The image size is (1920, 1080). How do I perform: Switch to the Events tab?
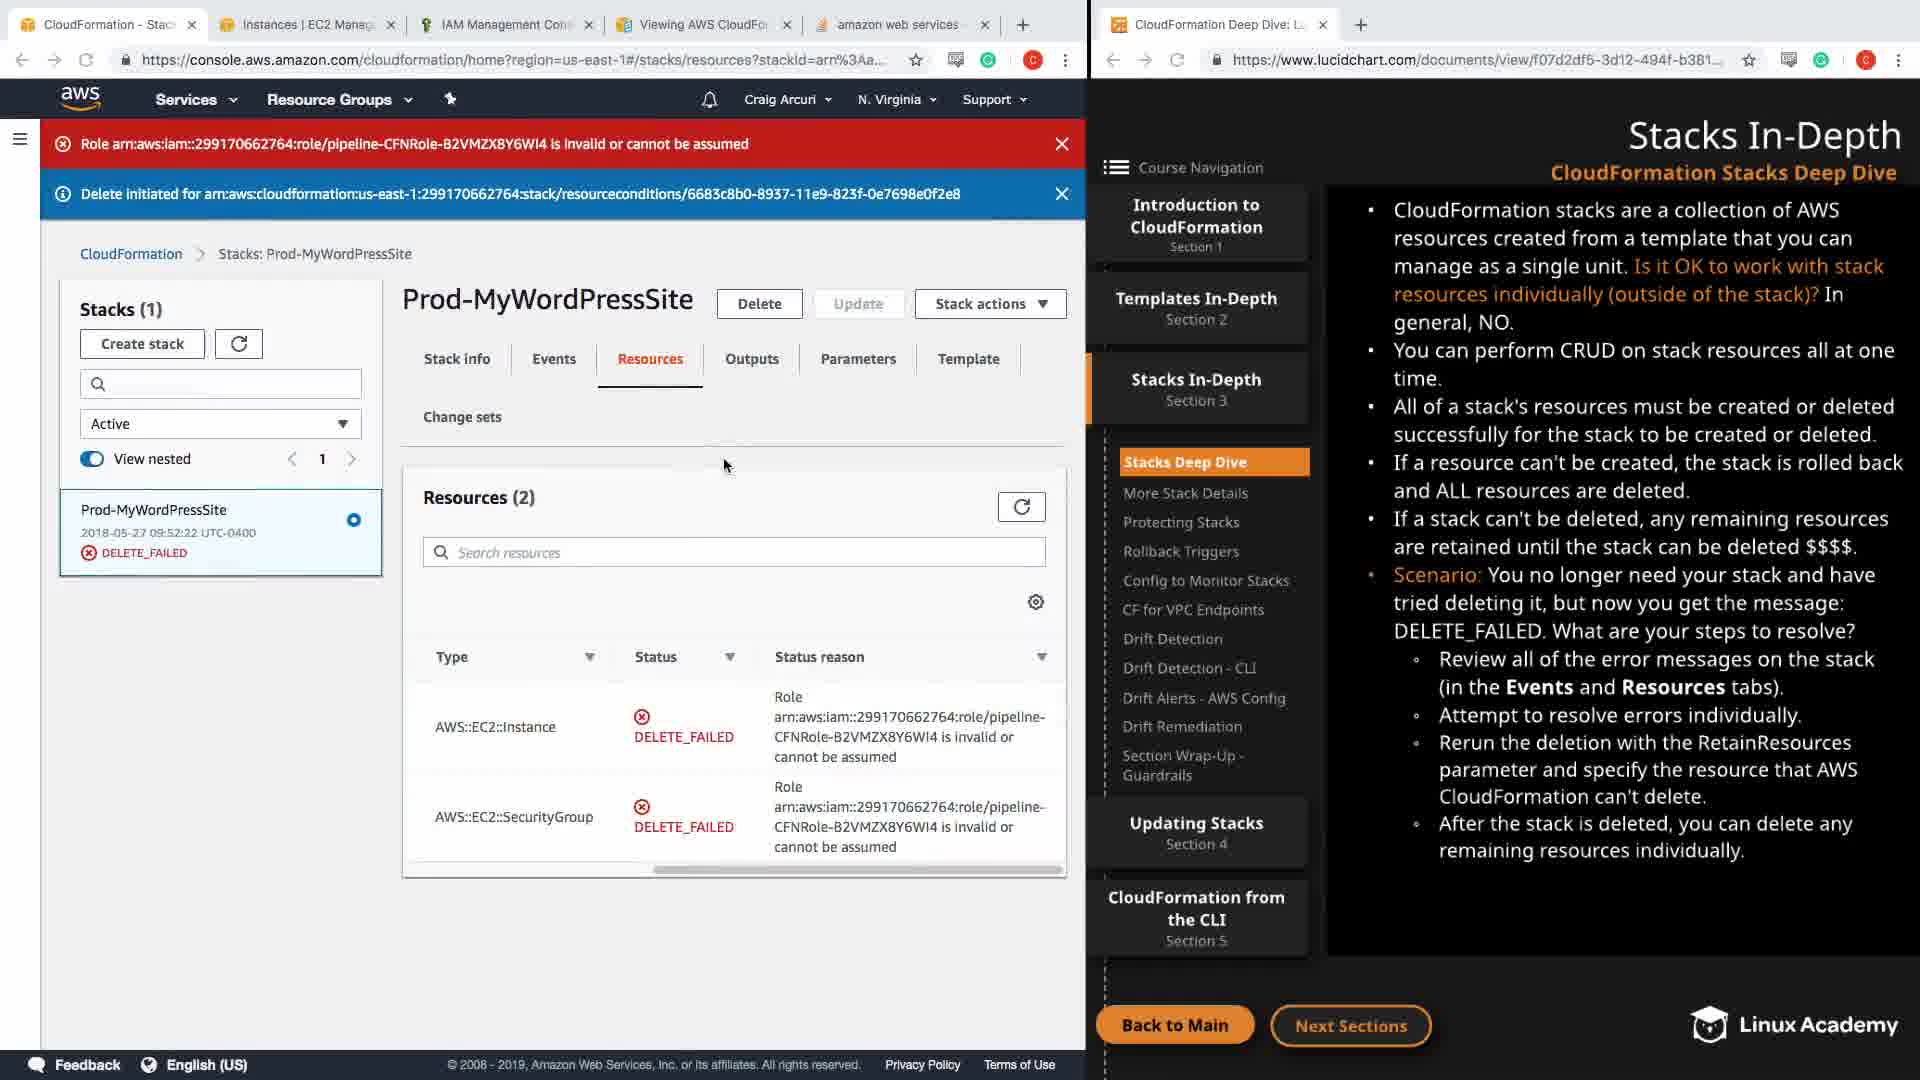[553, 359]
